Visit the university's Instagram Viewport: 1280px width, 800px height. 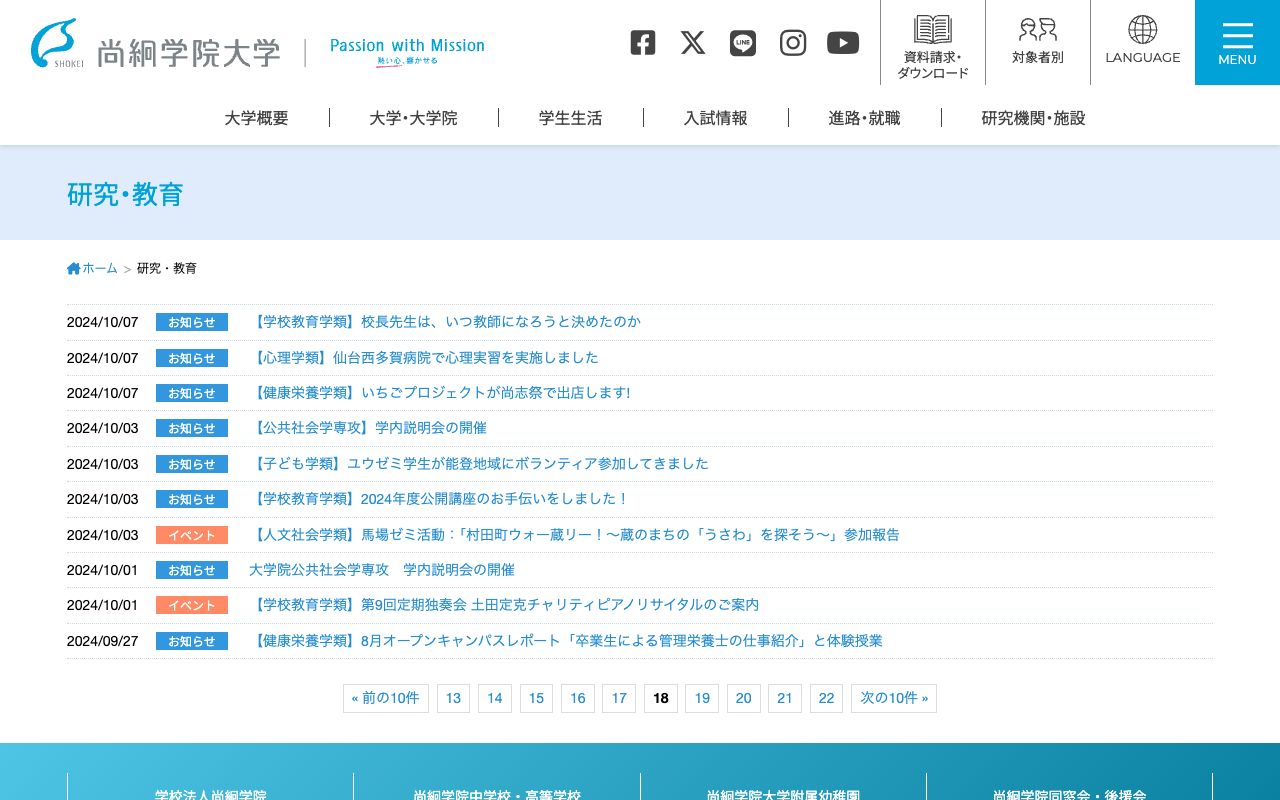(792, 42)
